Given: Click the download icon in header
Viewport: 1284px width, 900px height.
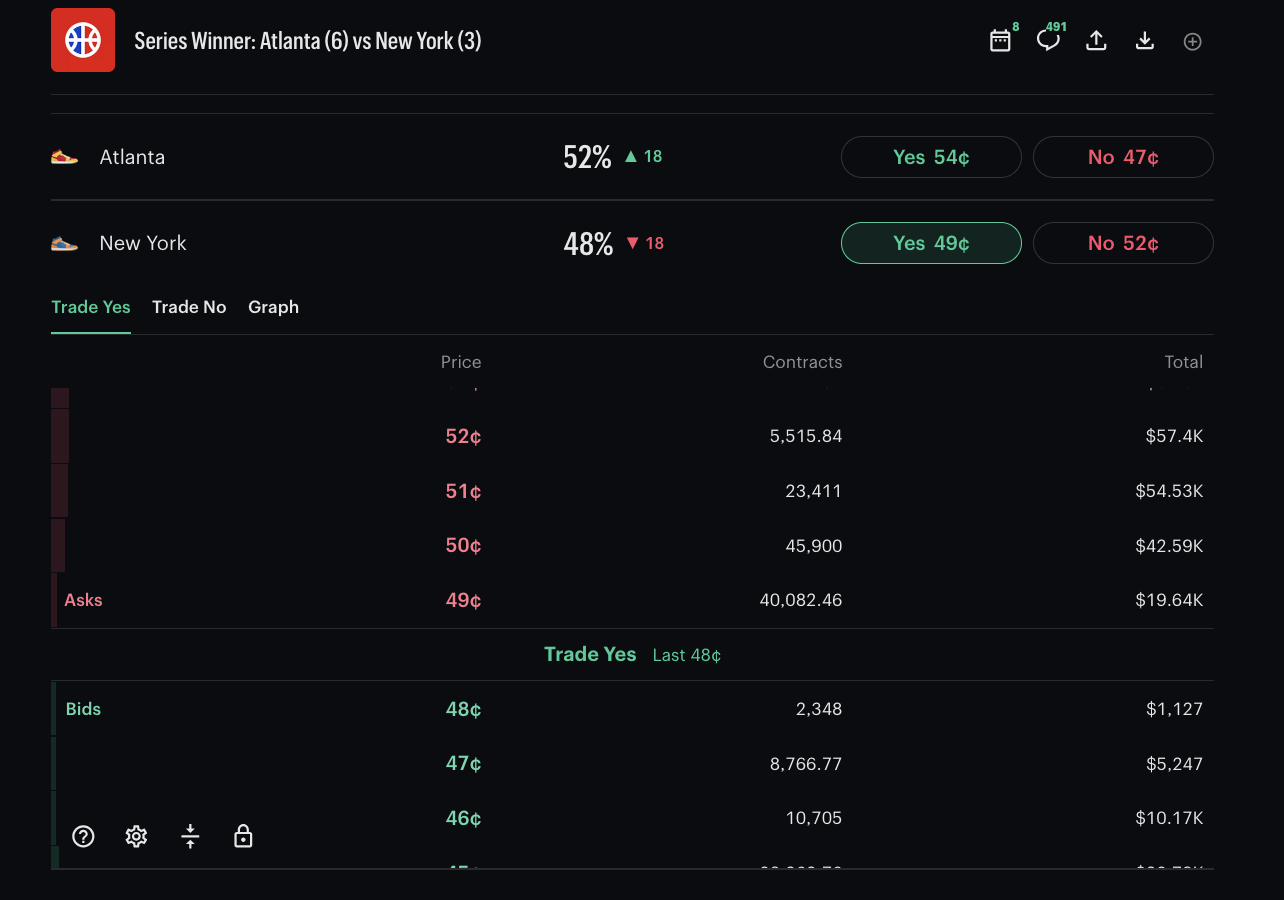Looking at the screenshot, I should coord(1145,41).
